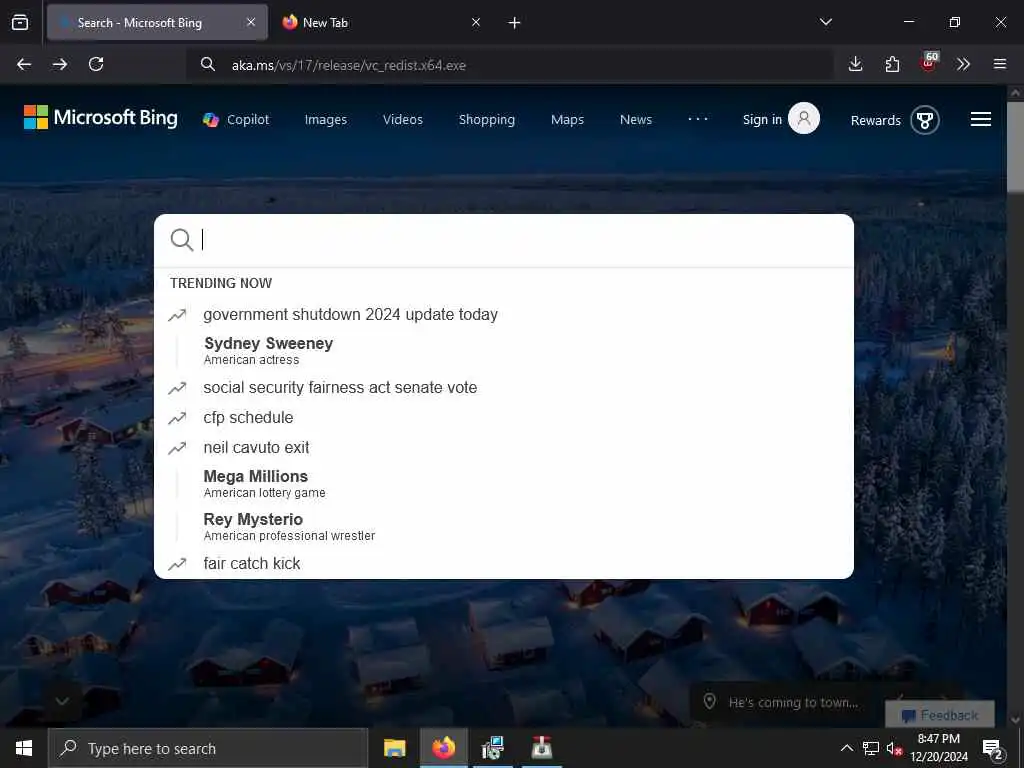Screen dimensions: 1024x768
Task: Open Bing Maps
Action: [x=568, y=120]
